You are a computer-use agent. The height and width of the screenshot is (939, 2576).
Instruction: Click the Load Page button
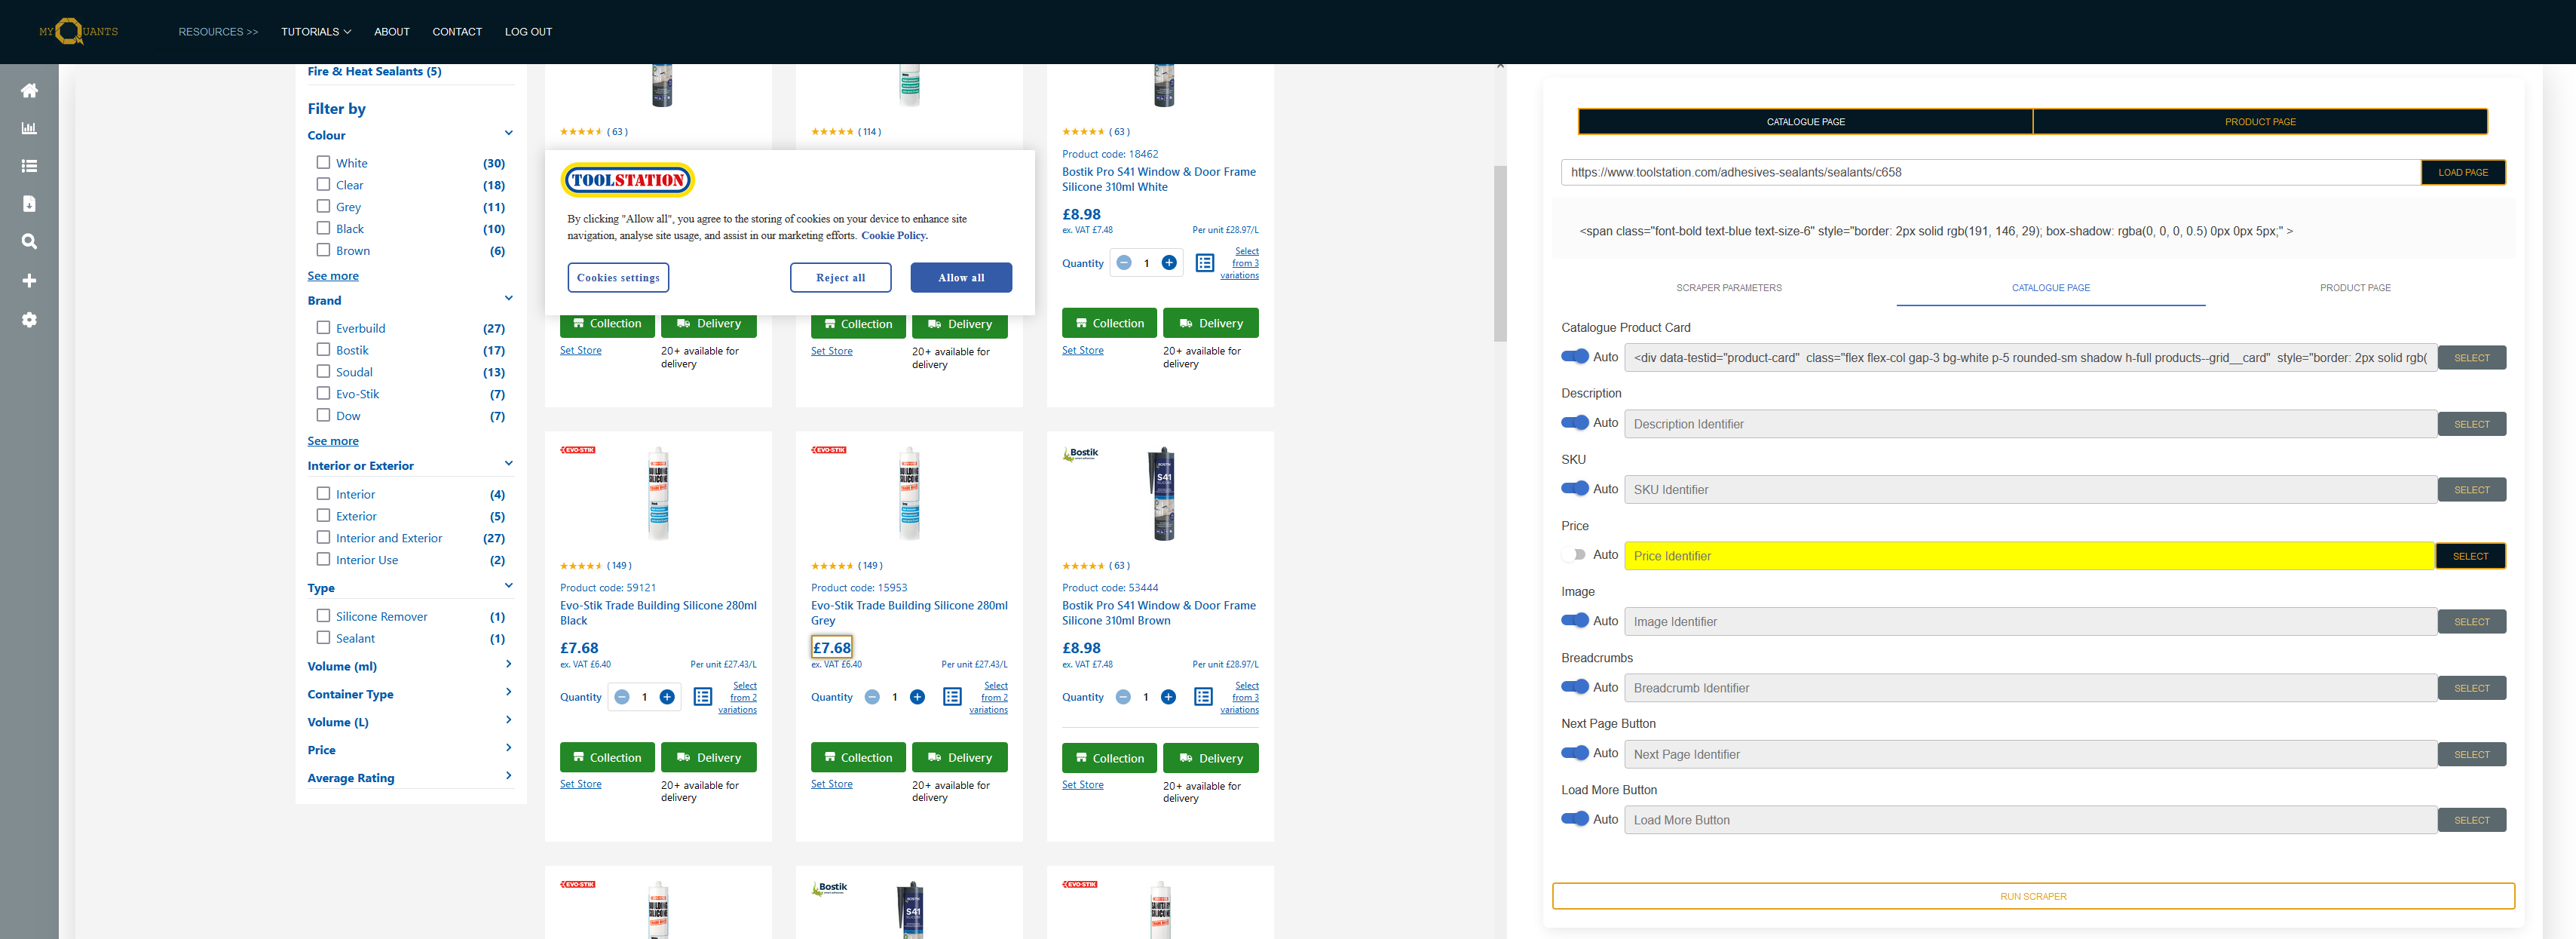[2463, 173]
